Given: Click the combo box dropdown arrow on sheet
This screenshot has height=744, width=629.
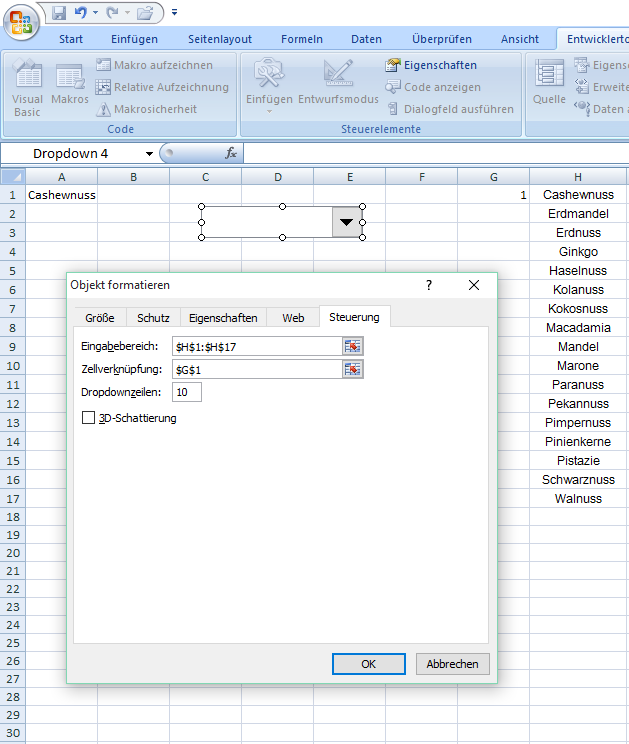Looking at the screenshot, I should pos(347,223).
